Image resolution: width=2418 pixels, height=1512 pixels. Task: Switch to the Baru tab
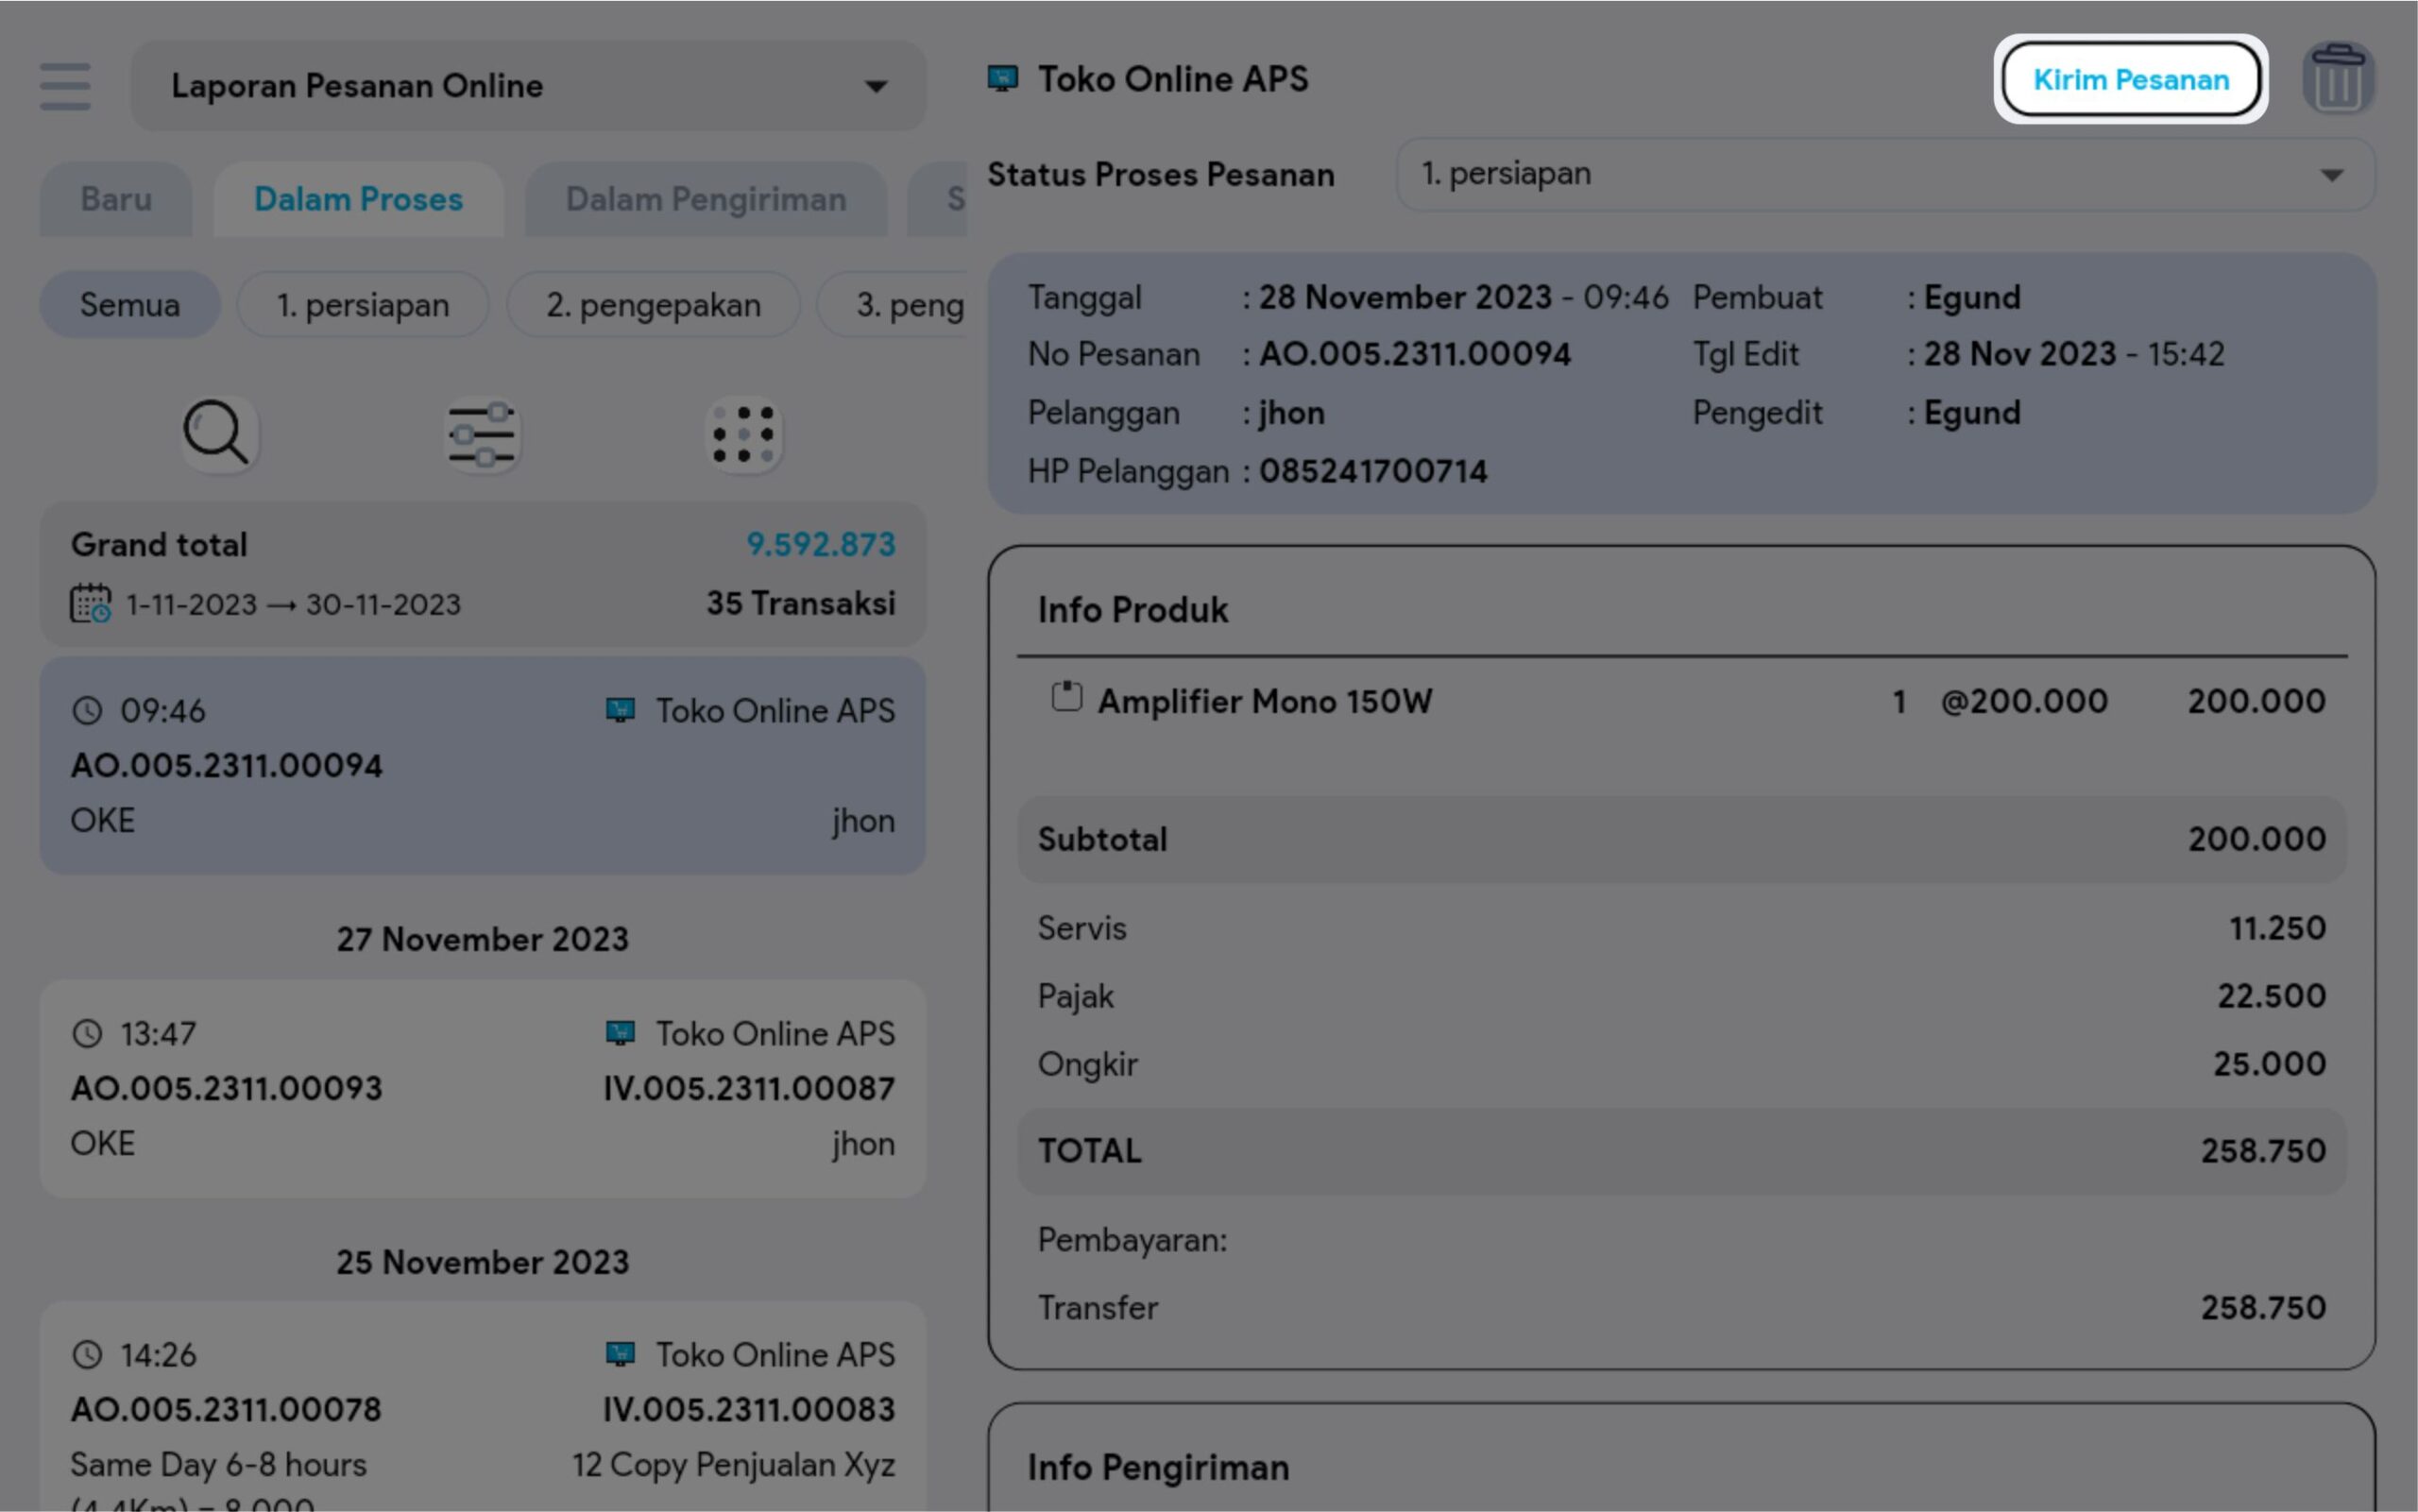[x=116, y=200]
